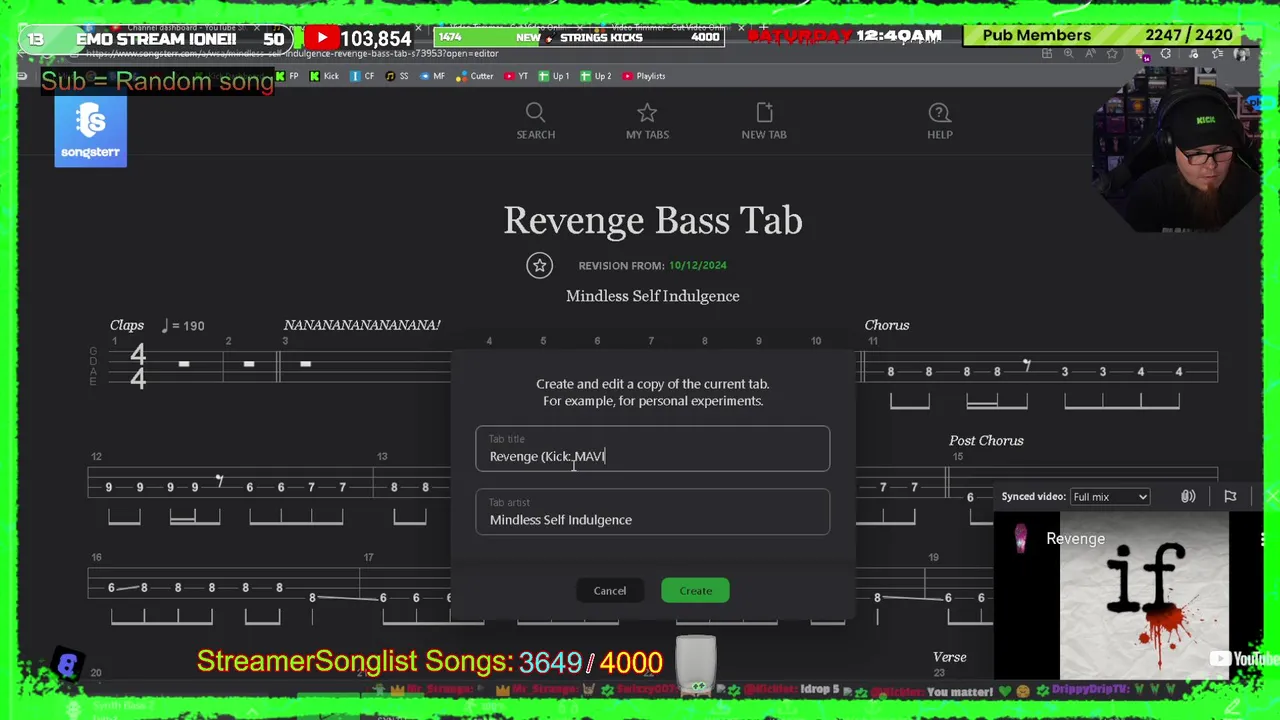1280x720 pixels.
Task: Jump to the Chorus section label
Action: pos(887,325)
